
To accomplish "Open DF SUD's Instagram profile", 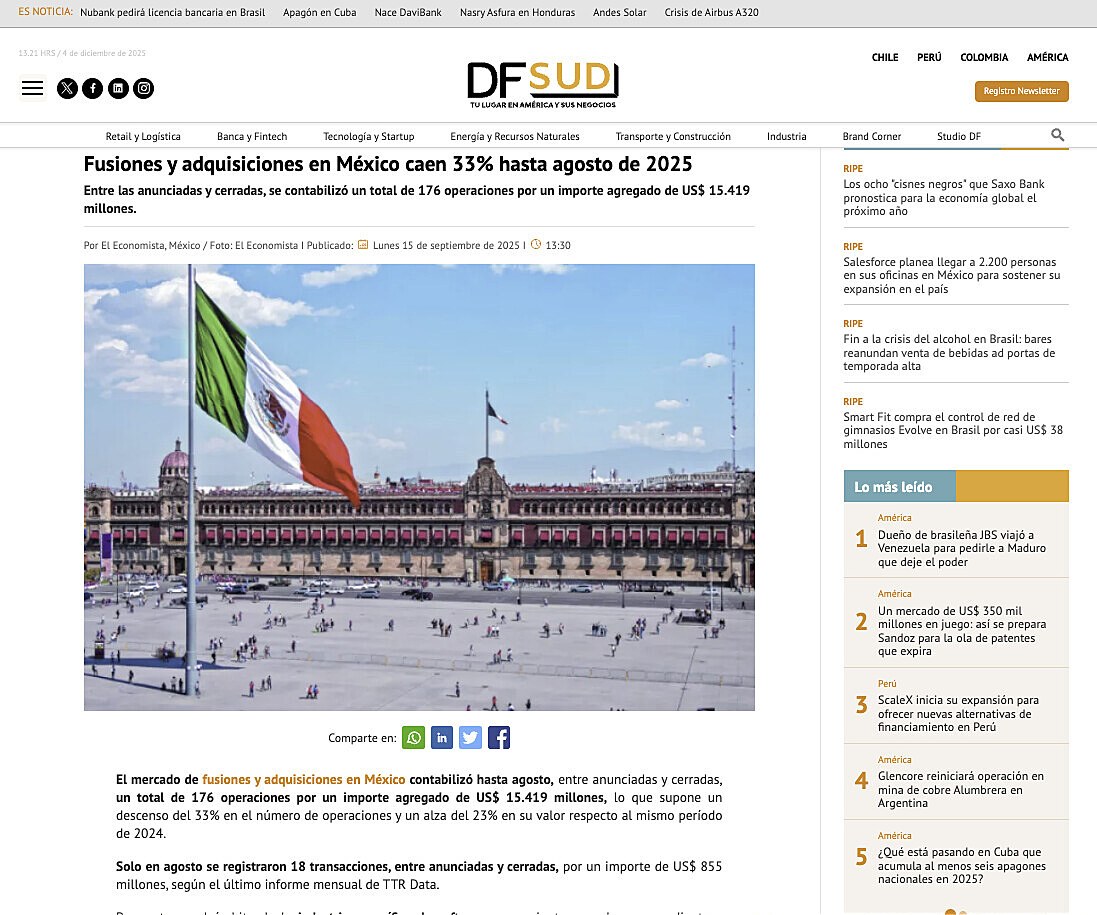I will coord(144,88).
